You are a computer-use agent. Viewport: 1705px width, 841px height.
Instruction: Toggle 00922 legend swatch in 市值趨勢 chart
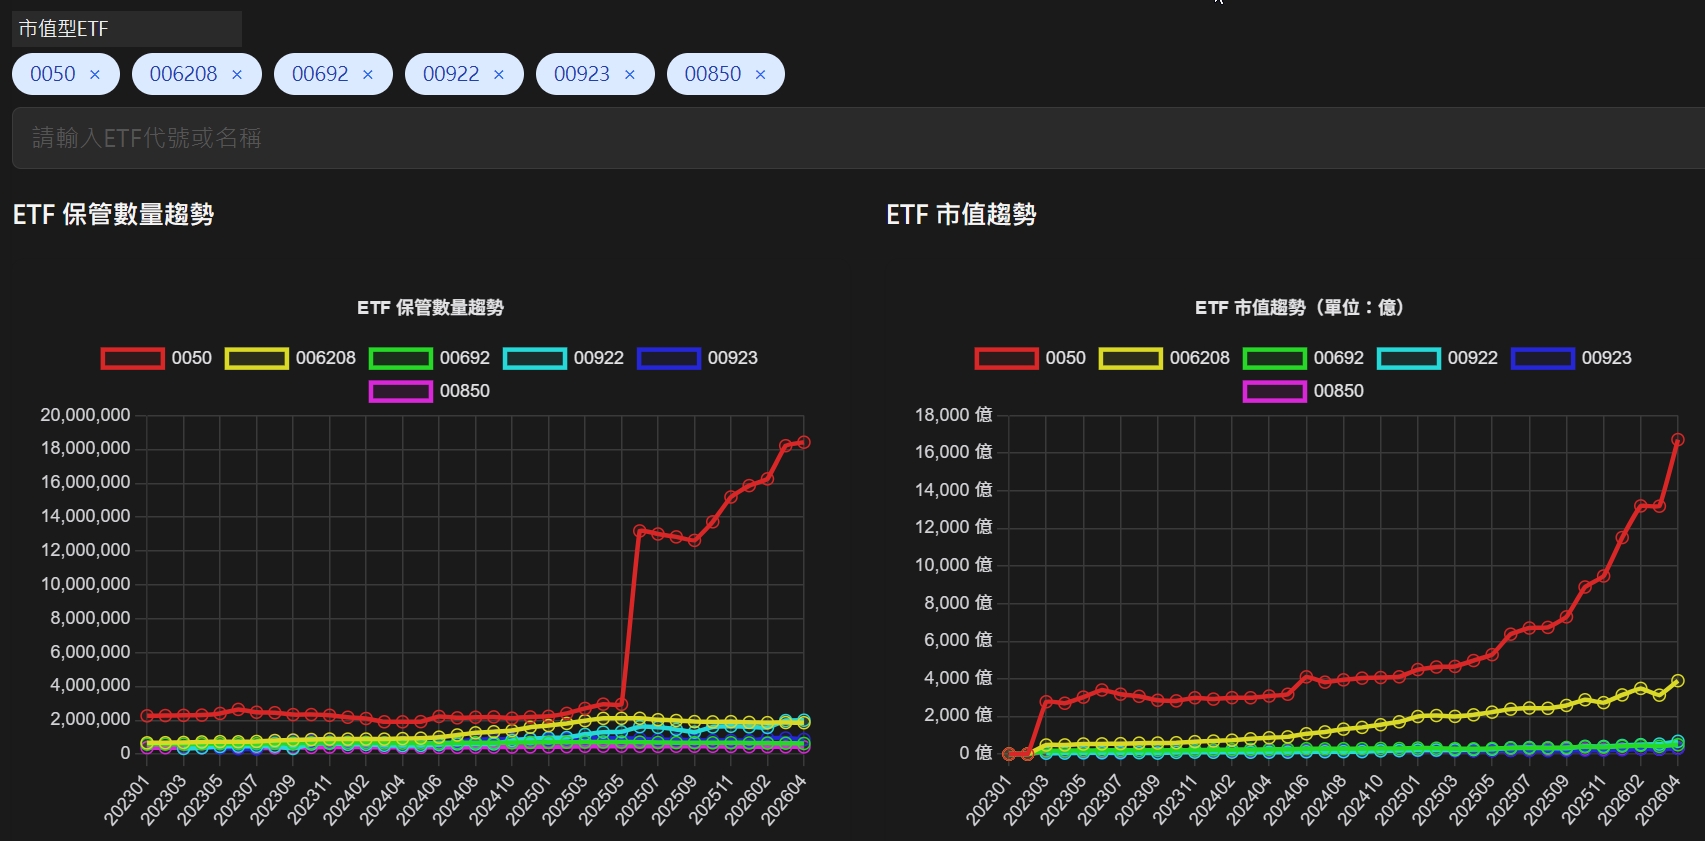[x=1408, y=358]
